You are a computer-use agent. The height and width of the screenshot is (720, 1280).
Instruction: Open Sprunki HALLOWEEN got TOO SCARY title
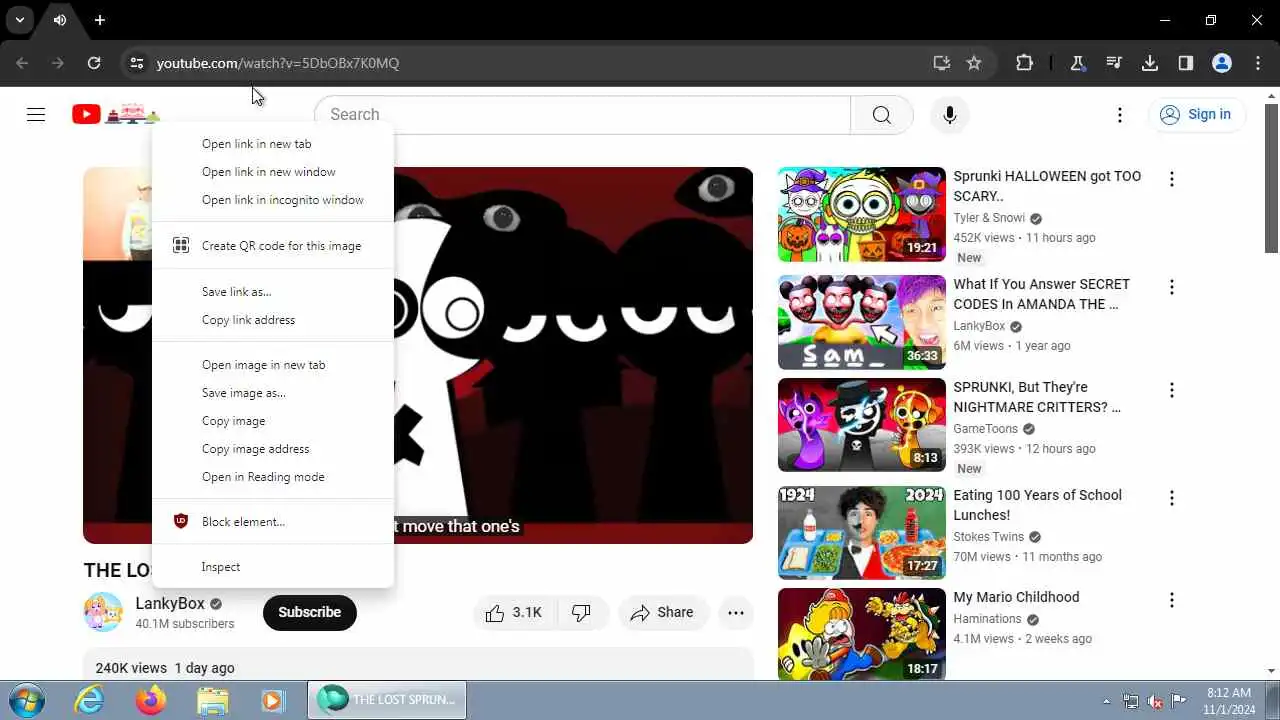pos(1047,186)
